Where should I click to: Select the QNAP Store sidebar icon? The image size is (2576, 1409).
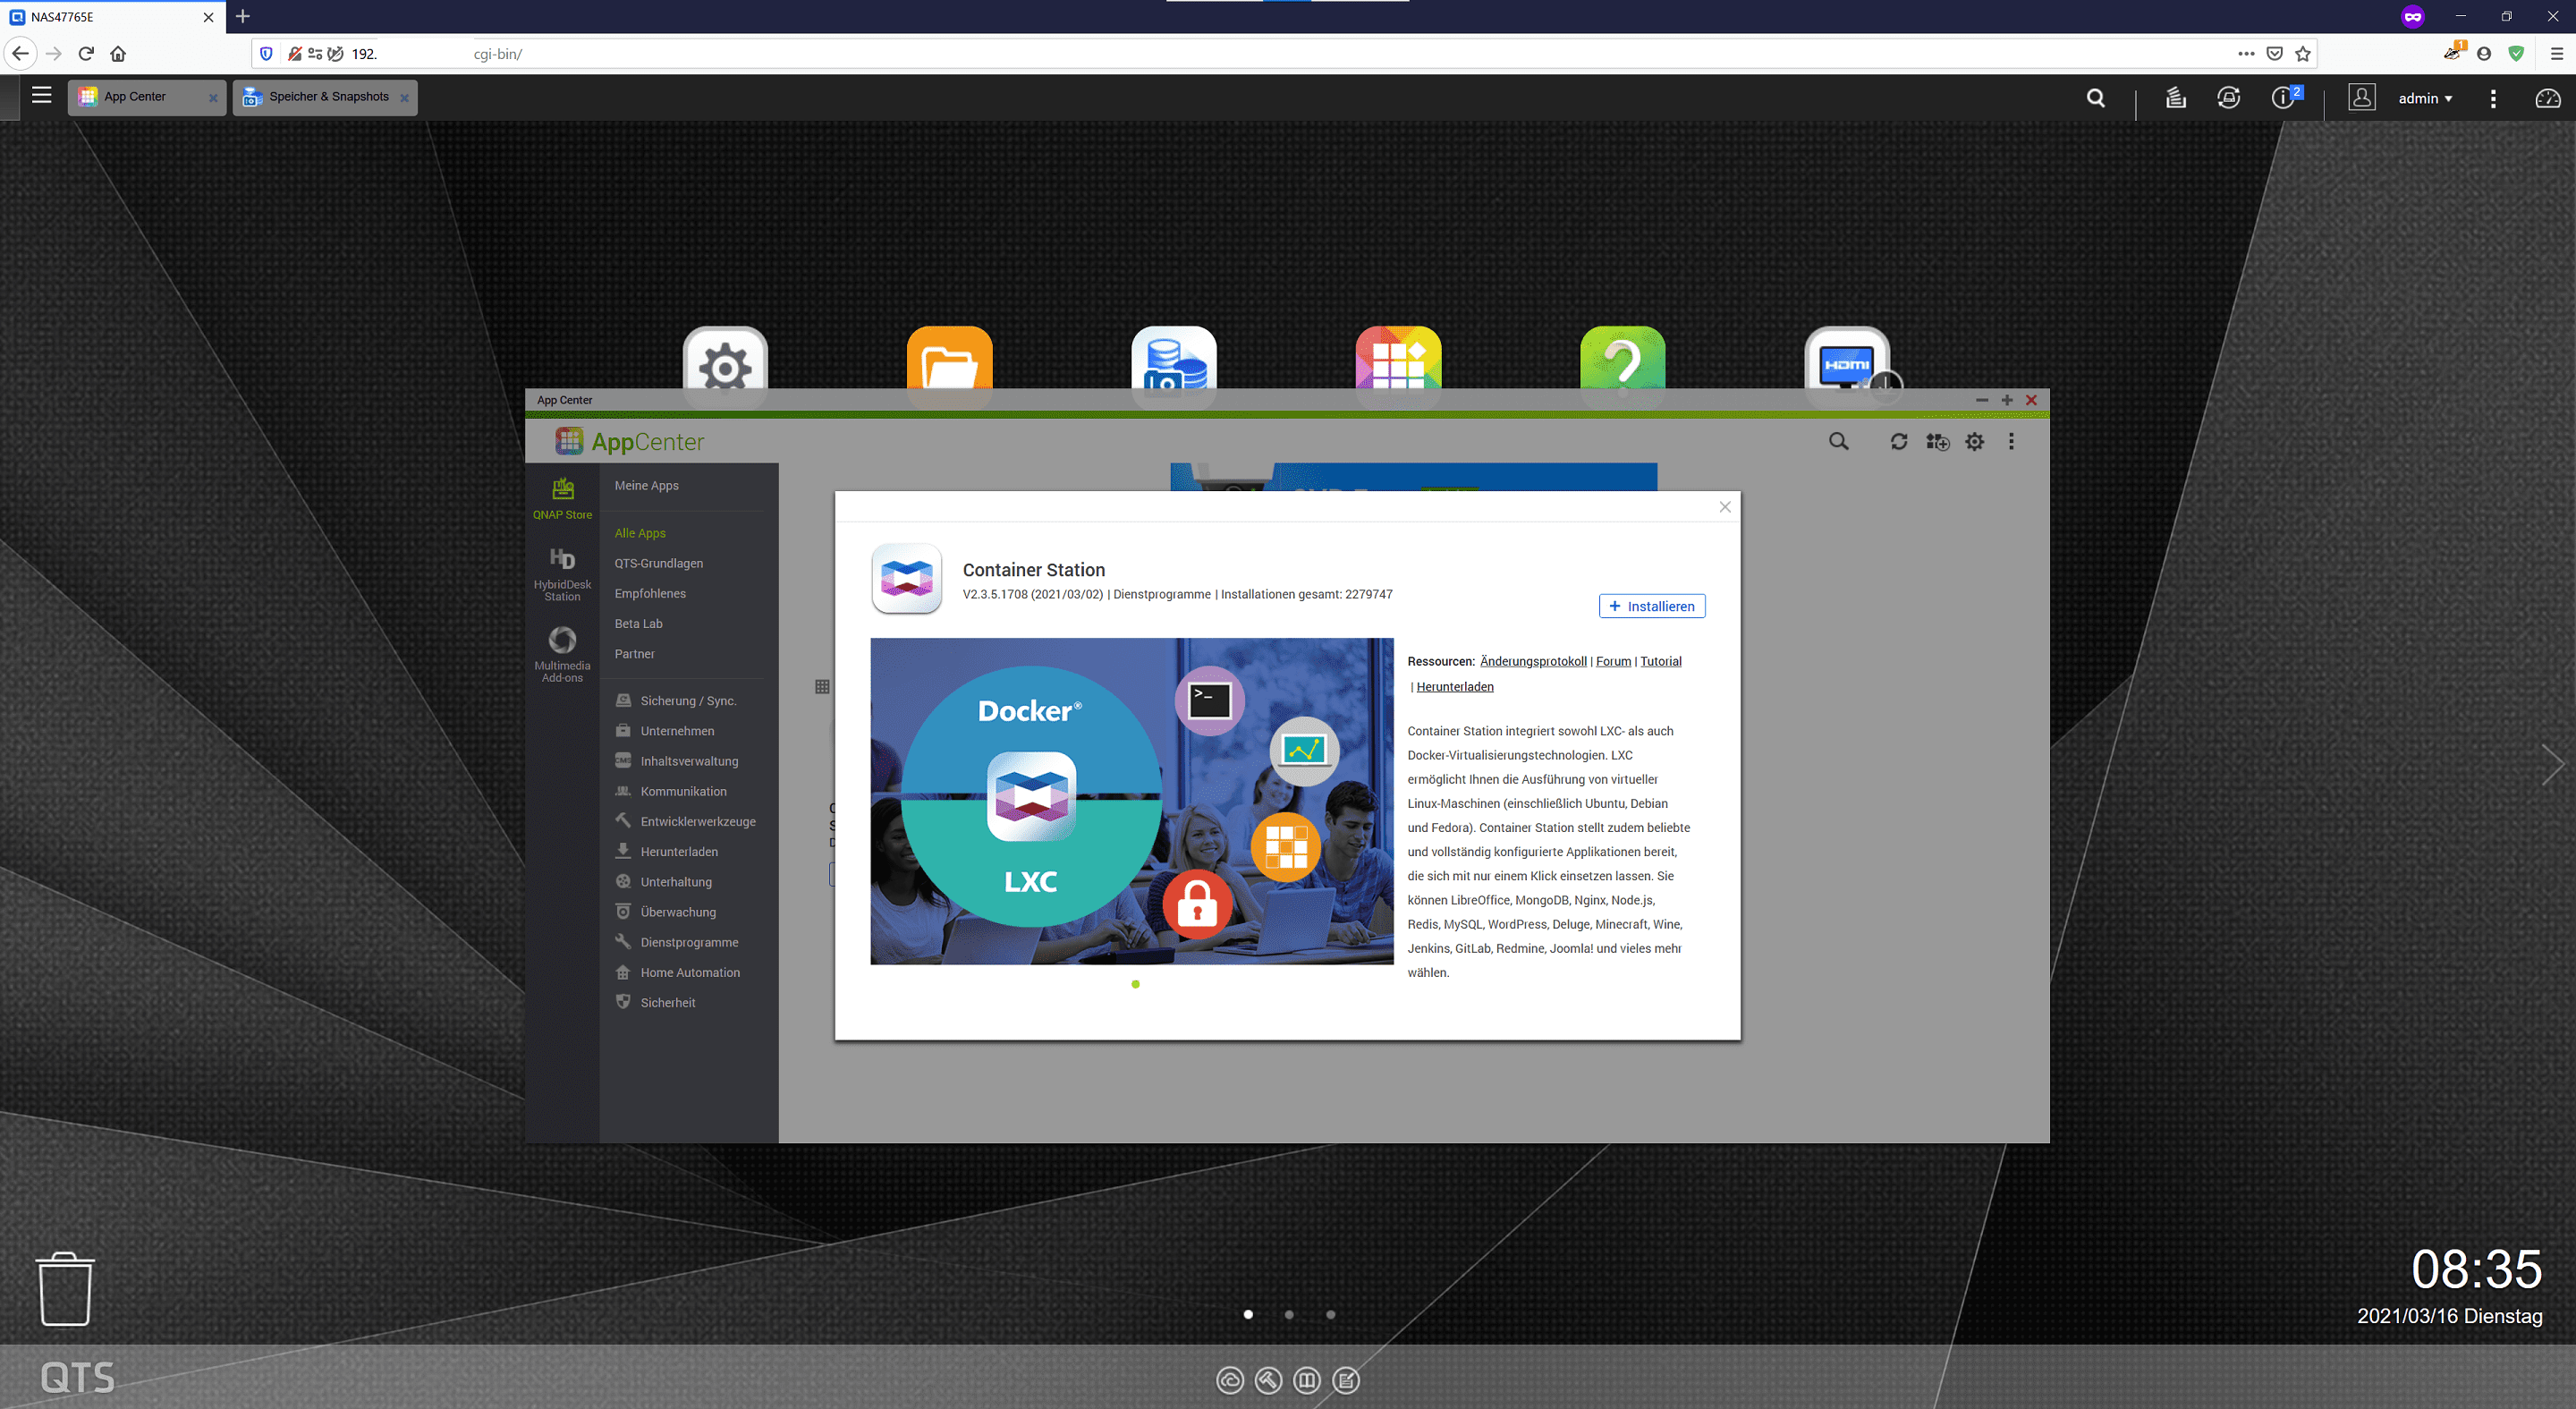click(x=562, y=498)
